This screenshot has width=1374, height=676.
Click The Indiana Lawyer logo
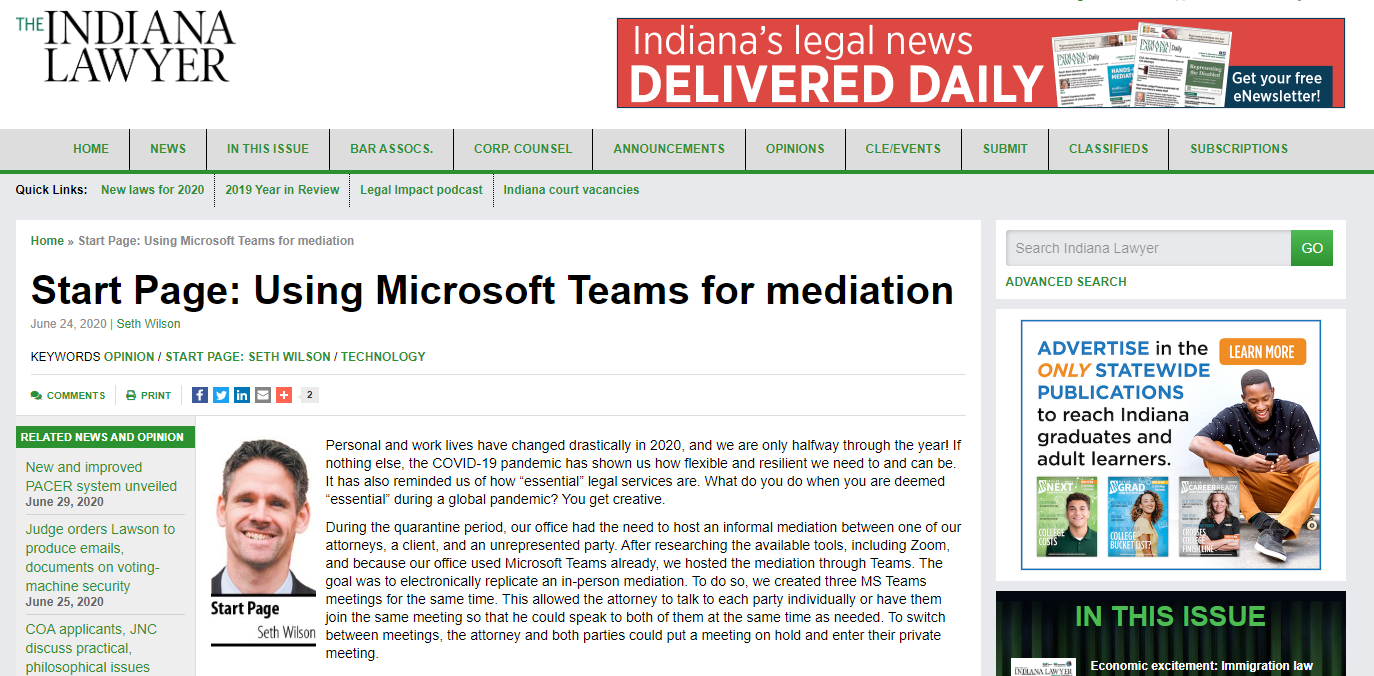tap(125, 47)
